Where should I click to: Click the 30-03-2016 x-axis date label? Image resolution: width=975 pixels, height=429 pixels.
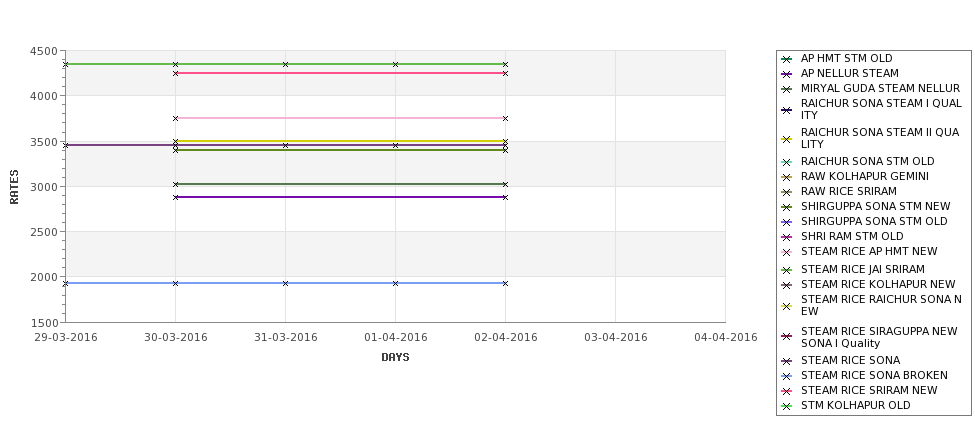(175, 338)
